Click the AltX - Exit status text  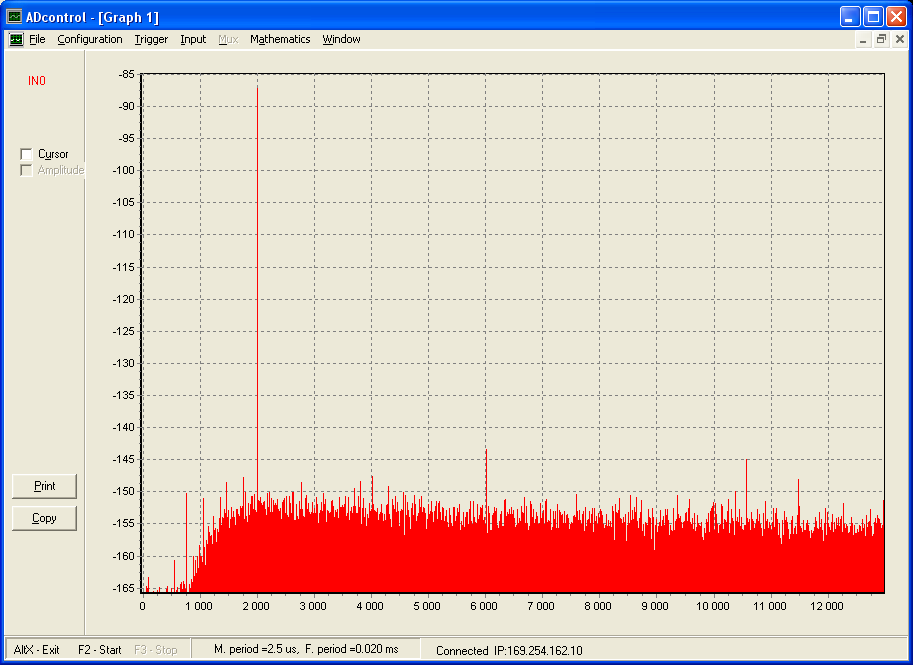[x=36, y=650]
